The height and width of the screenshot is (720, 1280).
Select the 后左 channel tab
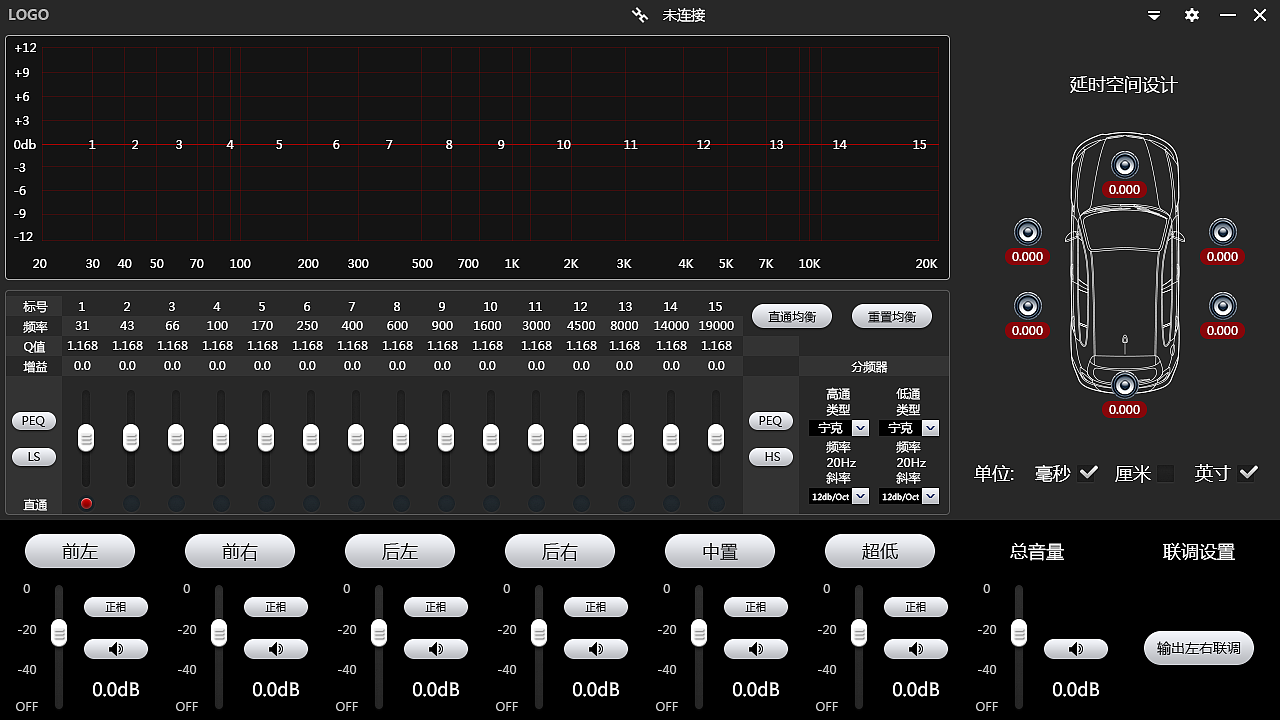pos(400,551)
